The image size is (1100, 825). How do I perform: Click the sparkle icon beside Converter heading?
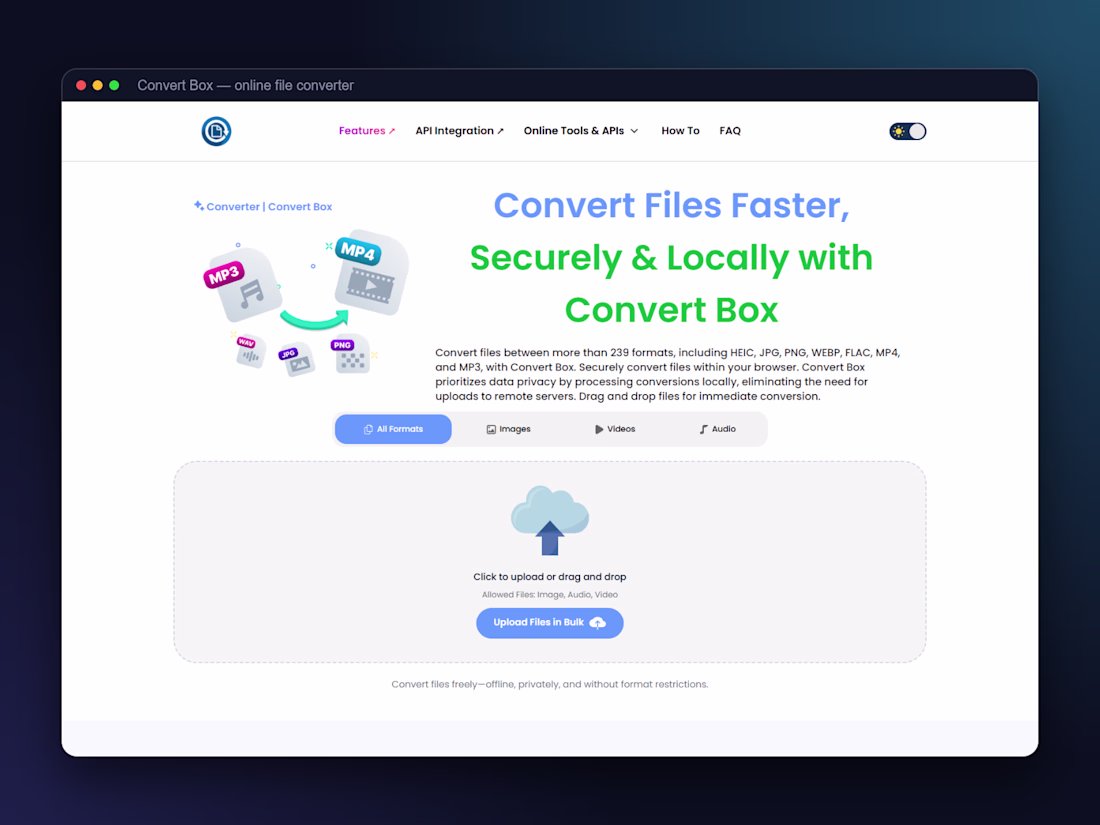pos(199,206)
